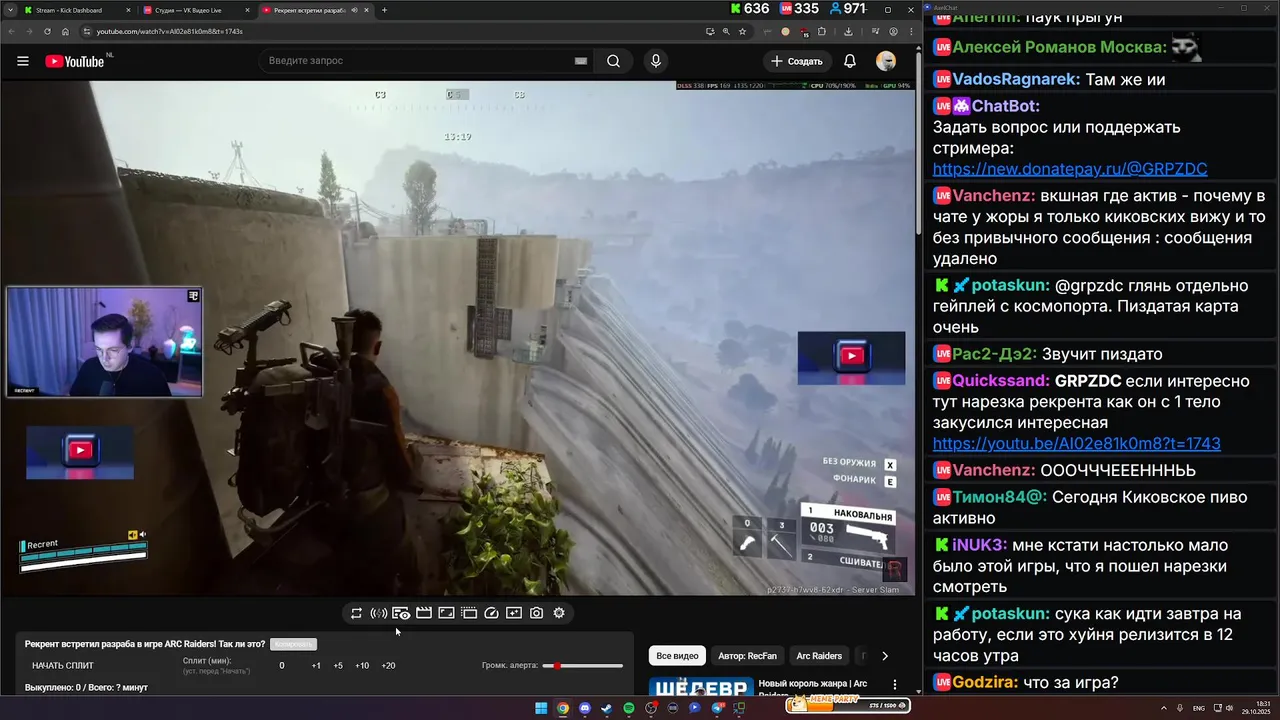
Task: Click the YouTube card overlay right of the dam
Action: (851, 356)
